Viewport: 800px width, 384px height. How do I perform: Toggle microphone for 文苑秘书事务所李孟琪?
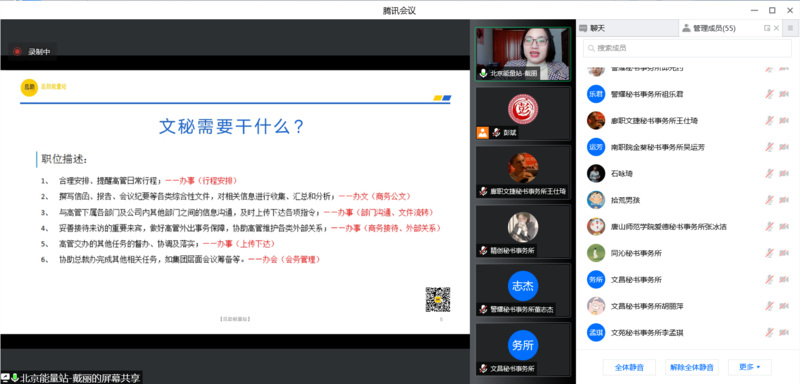[x=769, y=332]
